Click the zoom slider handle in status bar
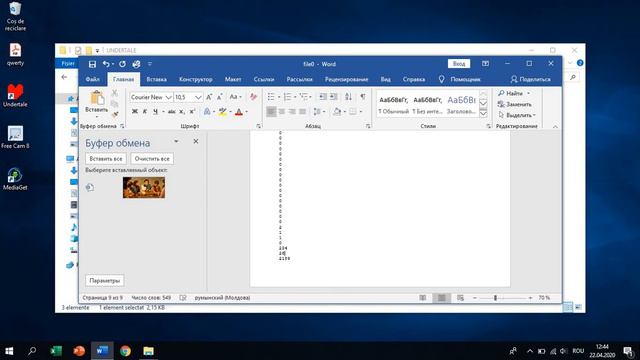 [x=496, y=298]
